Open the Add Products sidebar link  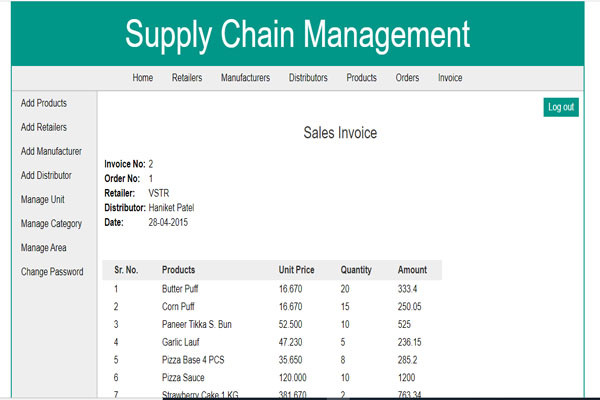[44, 103]
